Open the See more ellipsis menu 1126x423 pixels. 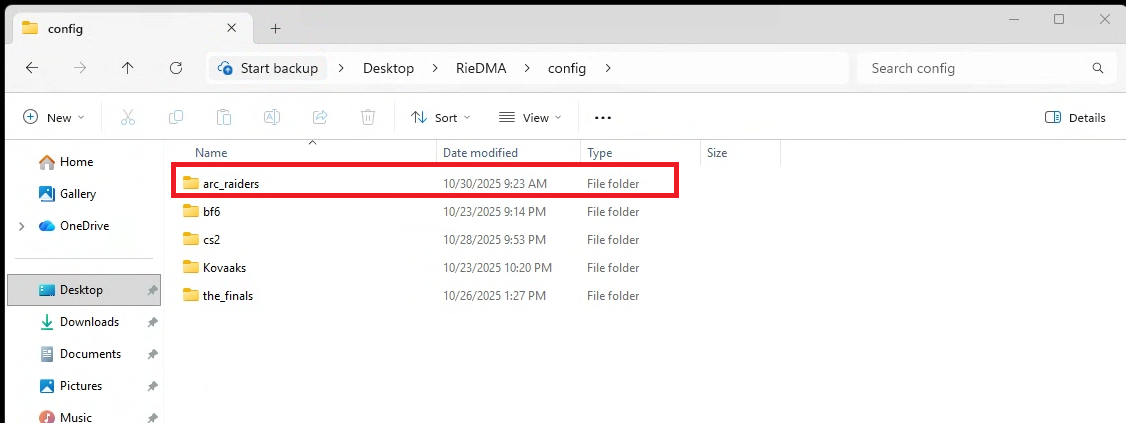[x=602, y=117]
